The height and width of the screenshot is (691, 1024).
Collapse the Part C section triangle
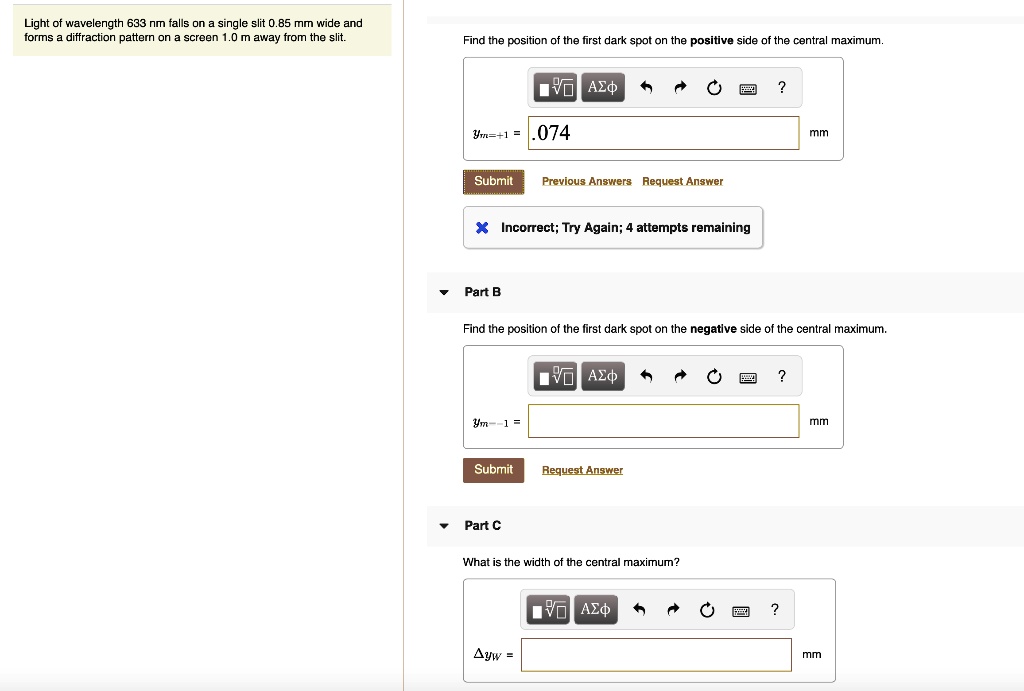(x=444, y=526)
